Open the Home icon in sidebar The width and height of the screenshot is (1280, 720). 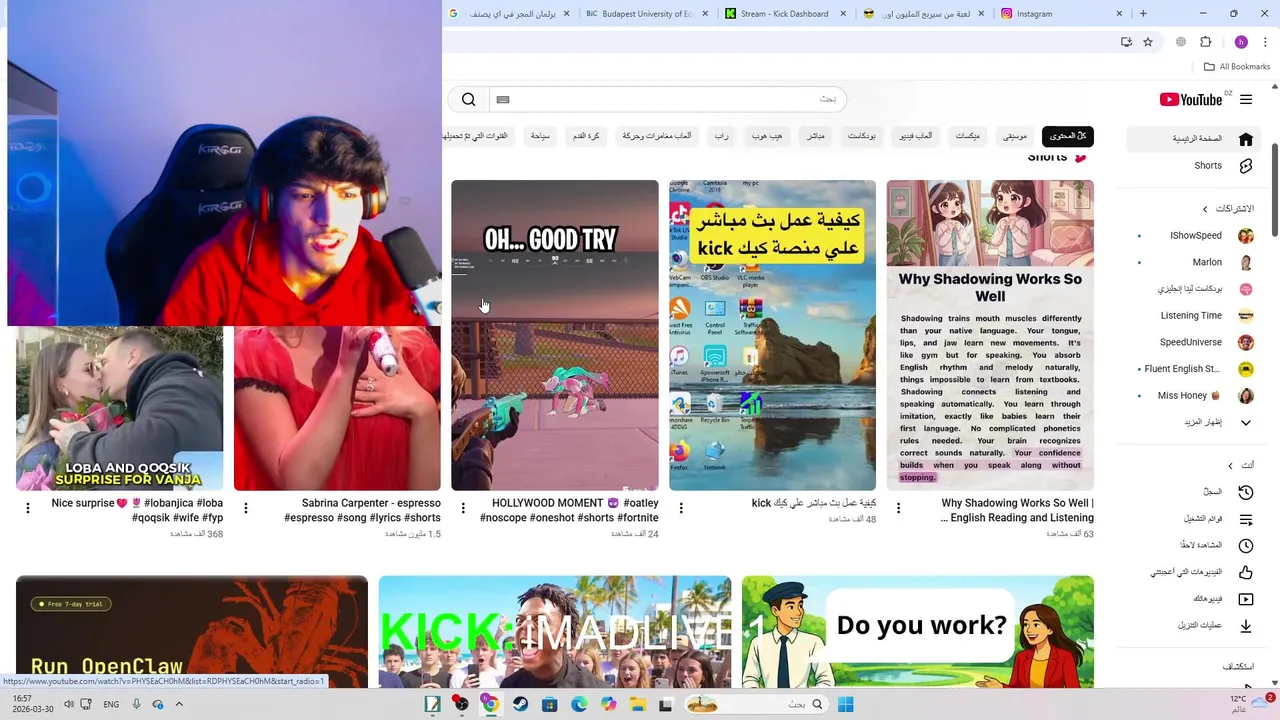1246,139
